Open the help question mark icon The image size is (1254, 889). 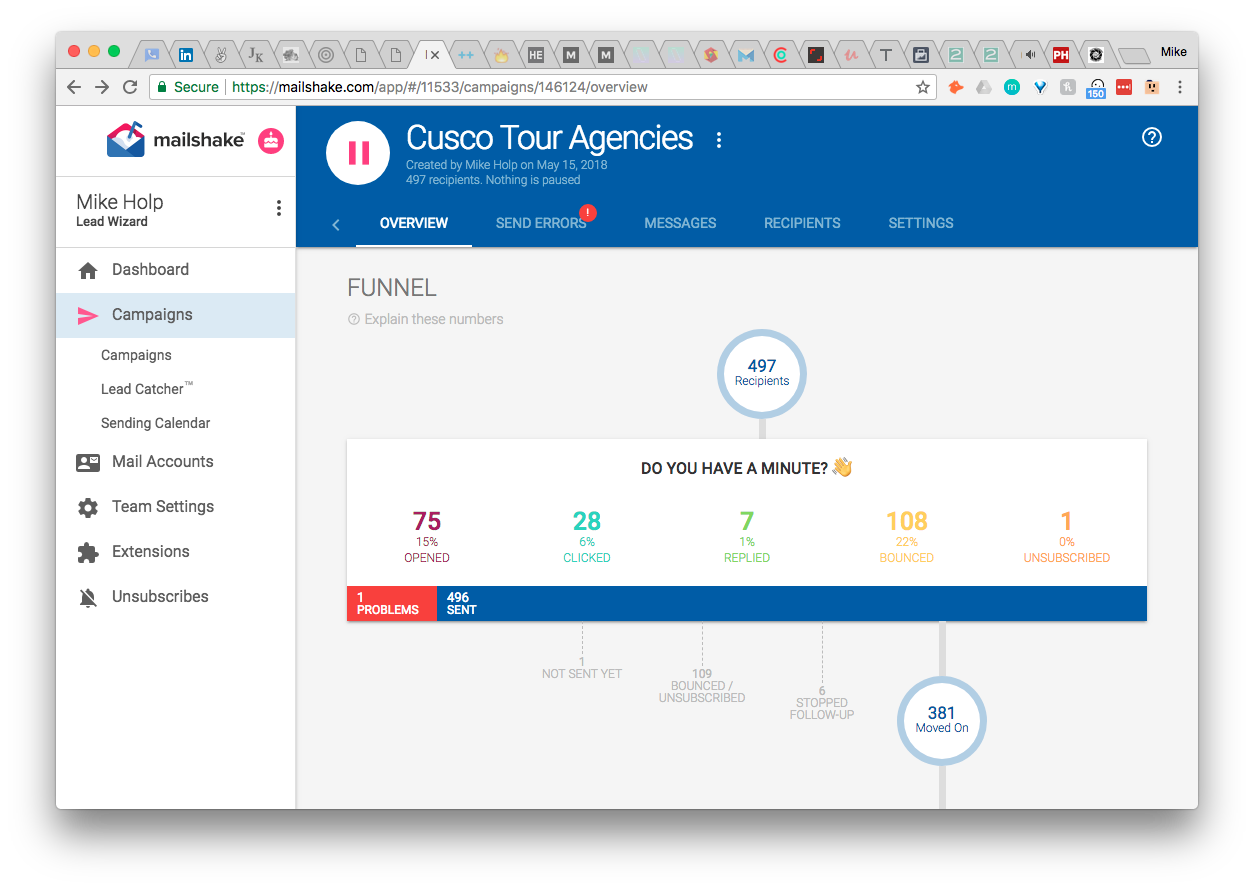pyautogui.click(x=1152, y=138)
